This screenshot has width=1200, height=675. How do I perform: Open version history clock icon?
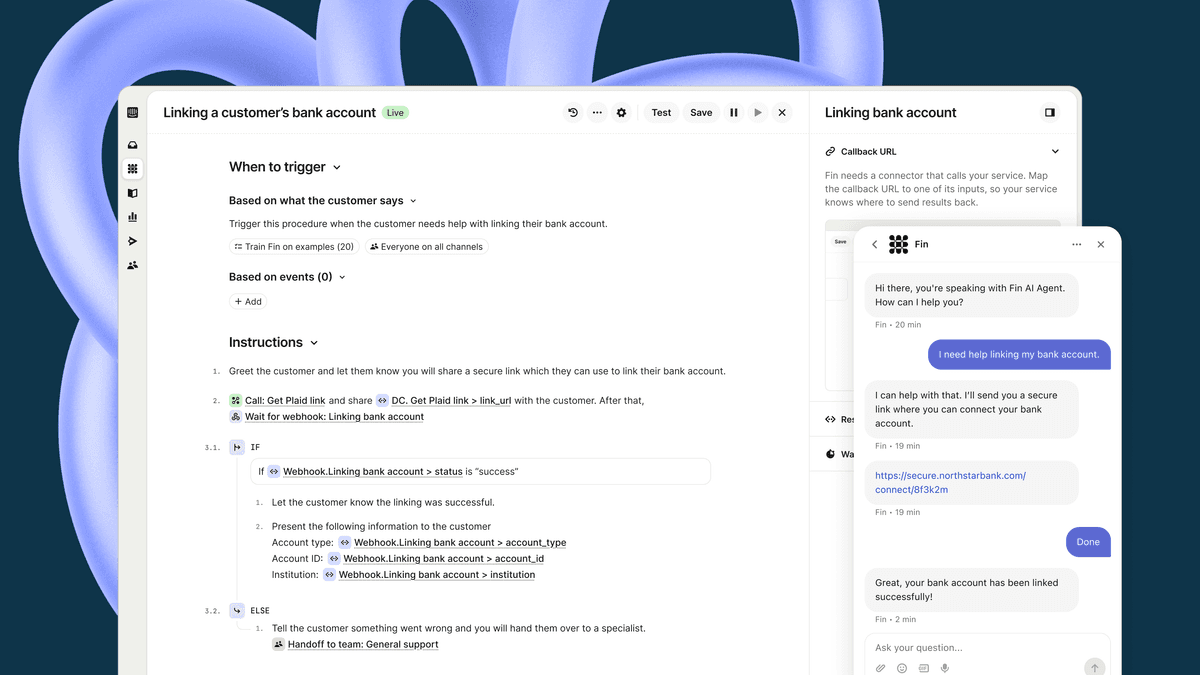coord(573,113)
